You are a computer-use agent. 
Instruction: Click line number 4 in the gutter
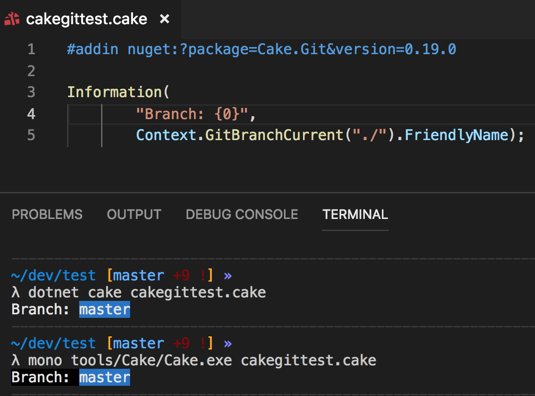[x=31, y=114]
